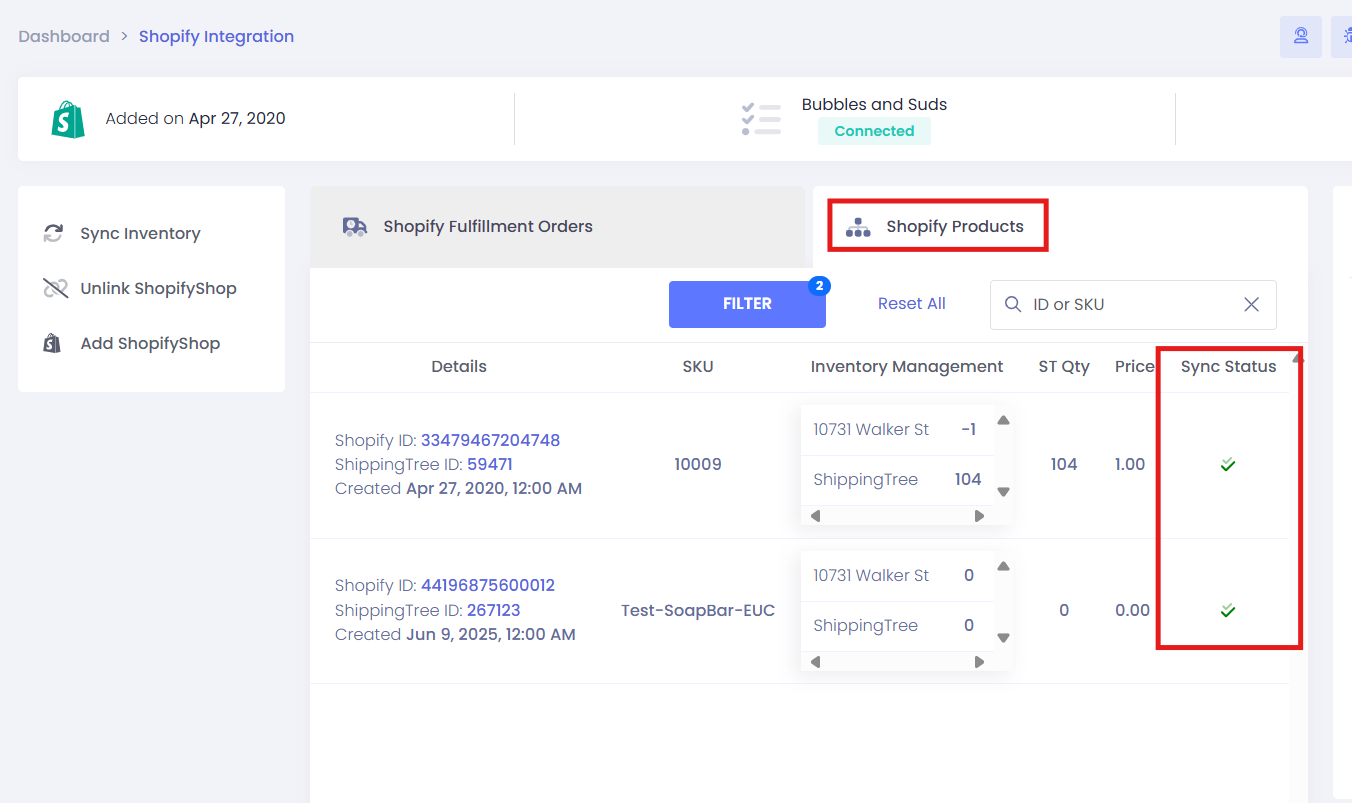Click the Connected status badge
The width and height of the screenshot is (1352, 803).
coord(874,131)
